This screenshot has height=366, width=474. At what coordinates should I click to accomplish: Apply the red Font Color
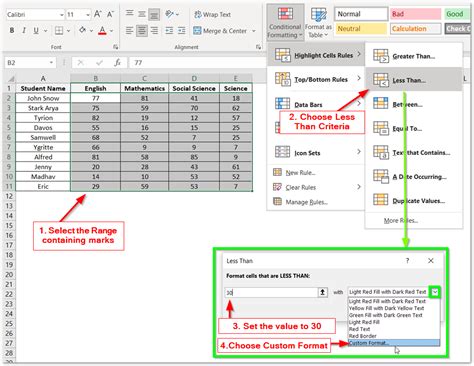click(x=102, y=31)
